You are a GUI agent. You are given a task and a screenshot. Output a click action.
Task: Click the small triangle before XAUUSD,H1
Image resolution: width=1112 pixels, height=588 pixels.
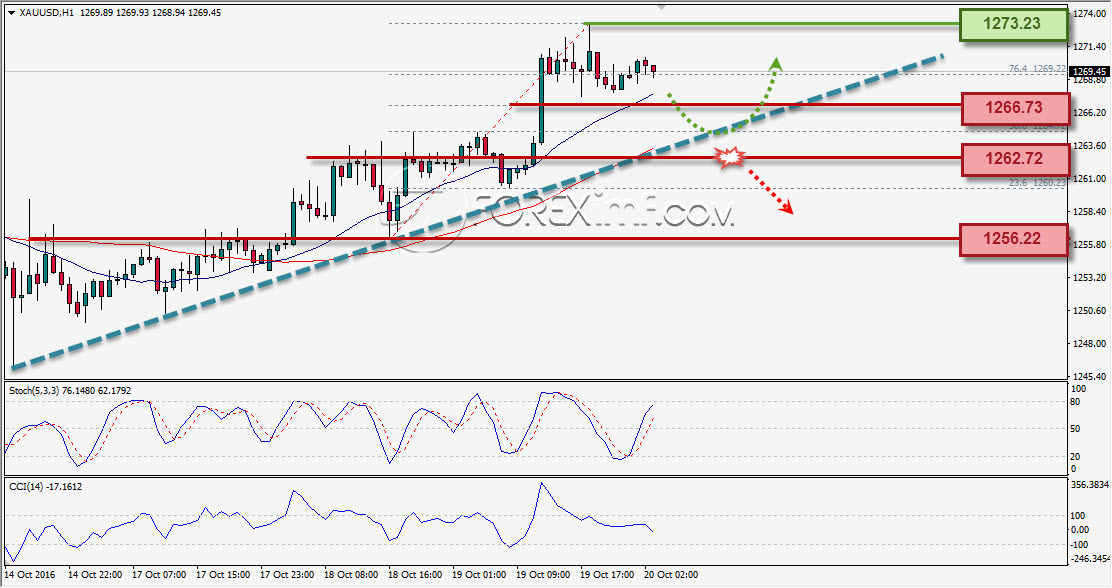pos(11,13)
